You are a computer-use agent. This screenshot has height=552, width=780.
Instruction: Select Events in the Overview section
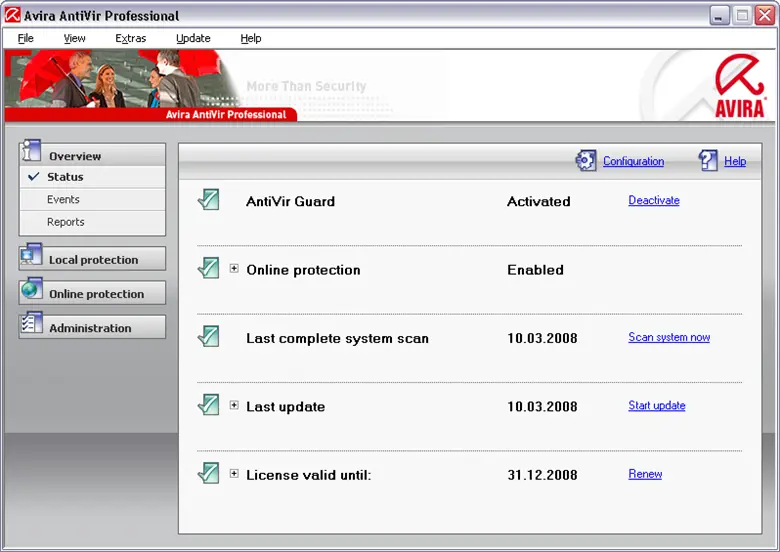coord(63,199)
